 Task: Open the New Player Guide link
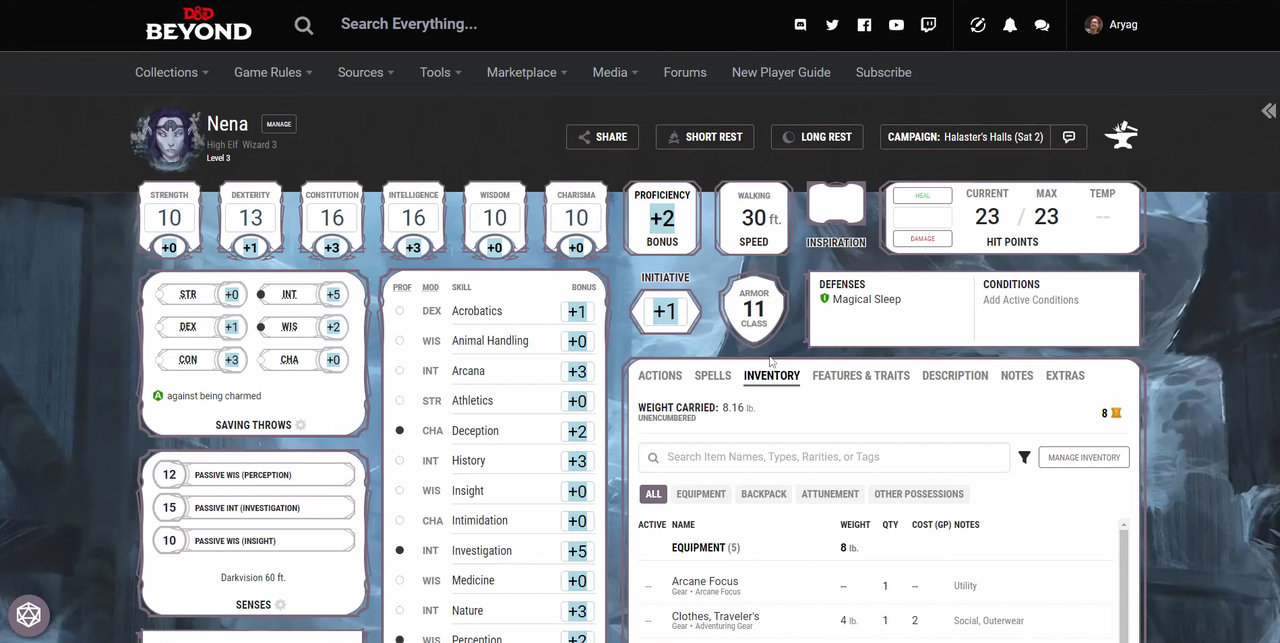tap(781, 72)
